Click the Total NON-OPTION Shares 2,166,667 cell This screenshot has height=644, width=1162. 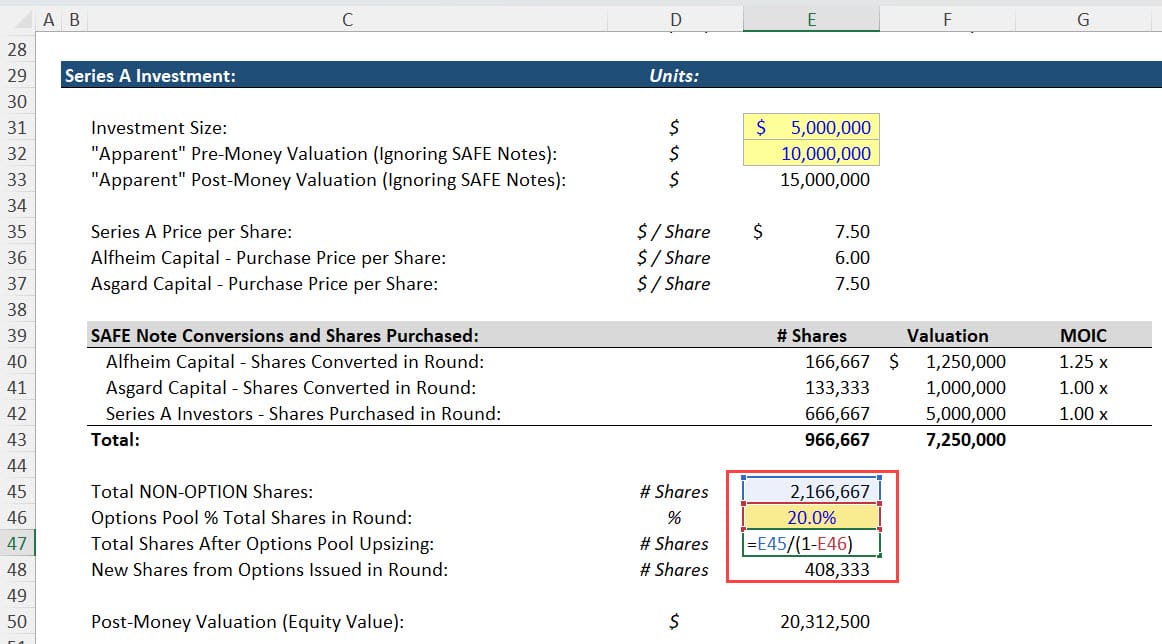point(810,492)
